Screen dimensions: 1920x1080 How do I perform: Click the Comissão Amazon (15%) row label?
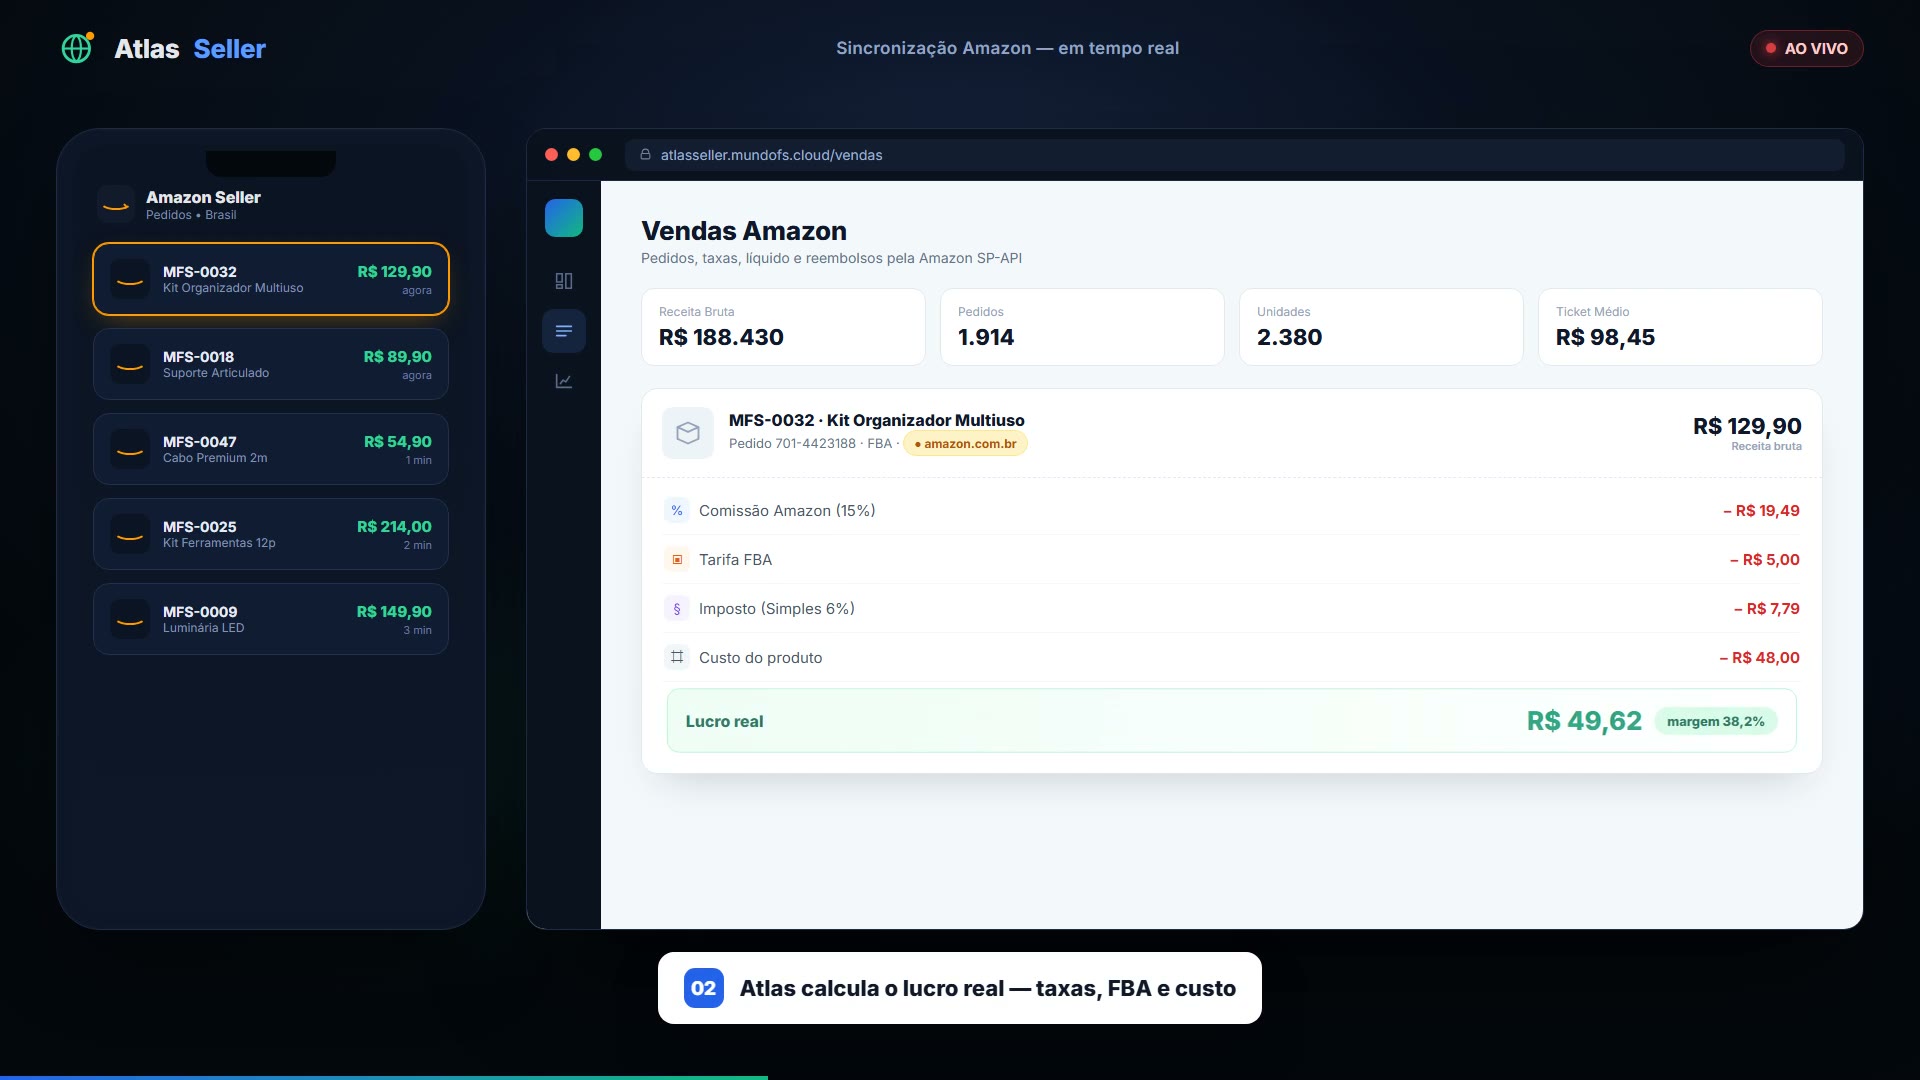(787, 511)
